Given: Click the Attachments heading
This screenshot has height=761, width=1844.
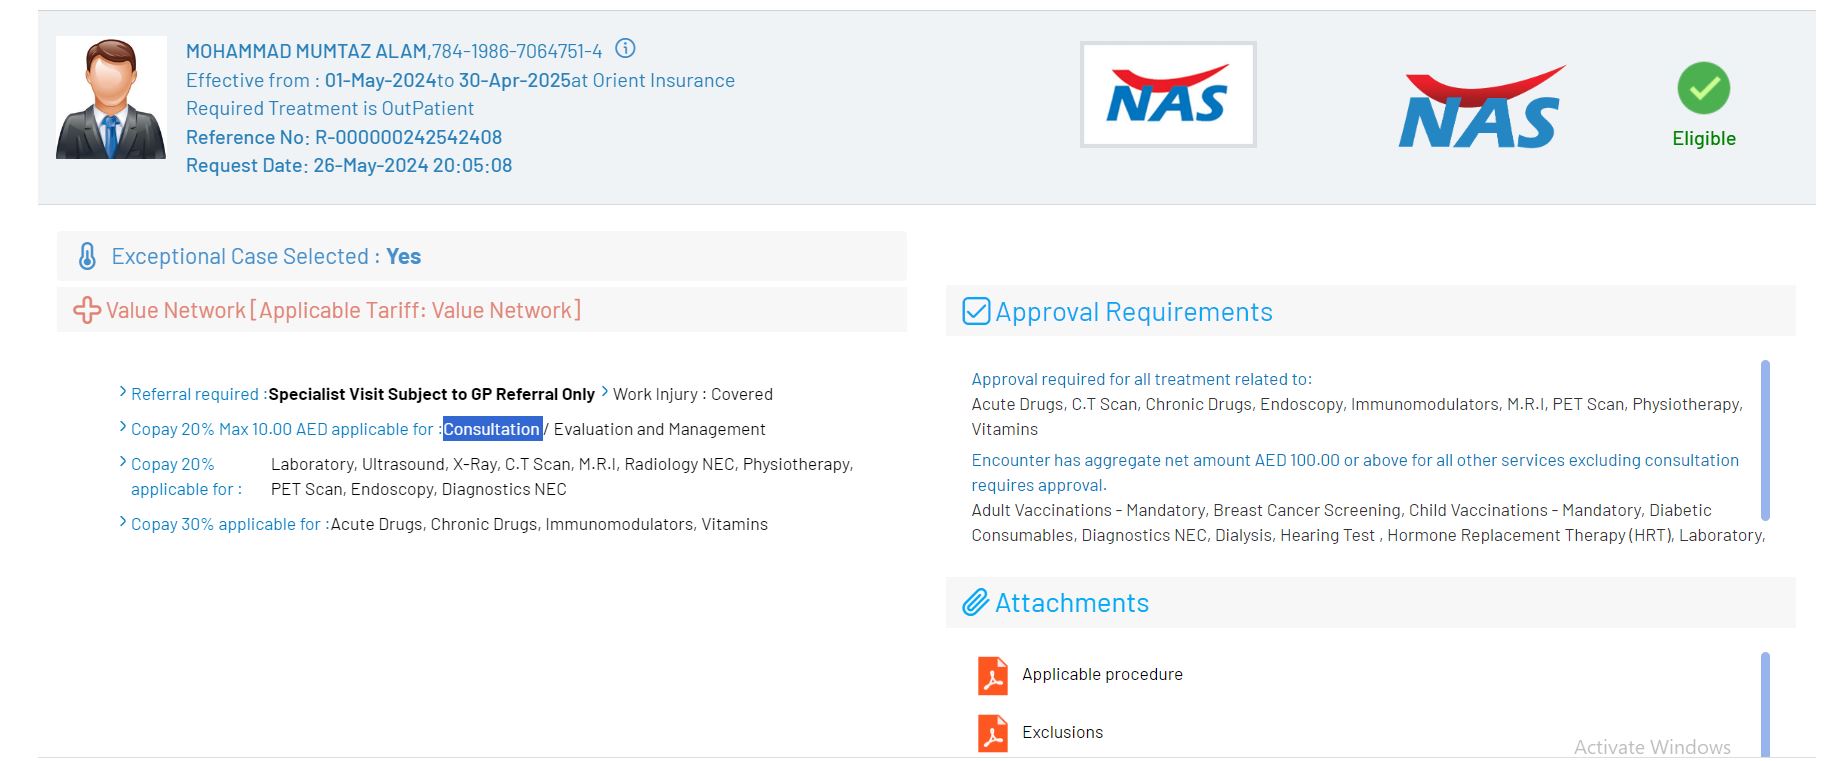Looking at the screenshot, I should (1072, 603).
